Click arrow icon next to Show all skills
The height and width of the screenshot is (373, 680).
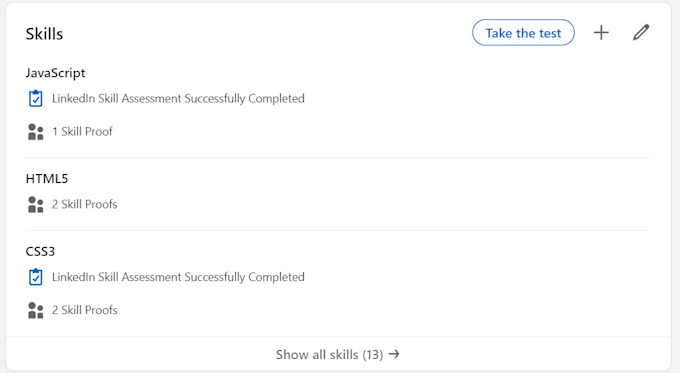point(394,354)
